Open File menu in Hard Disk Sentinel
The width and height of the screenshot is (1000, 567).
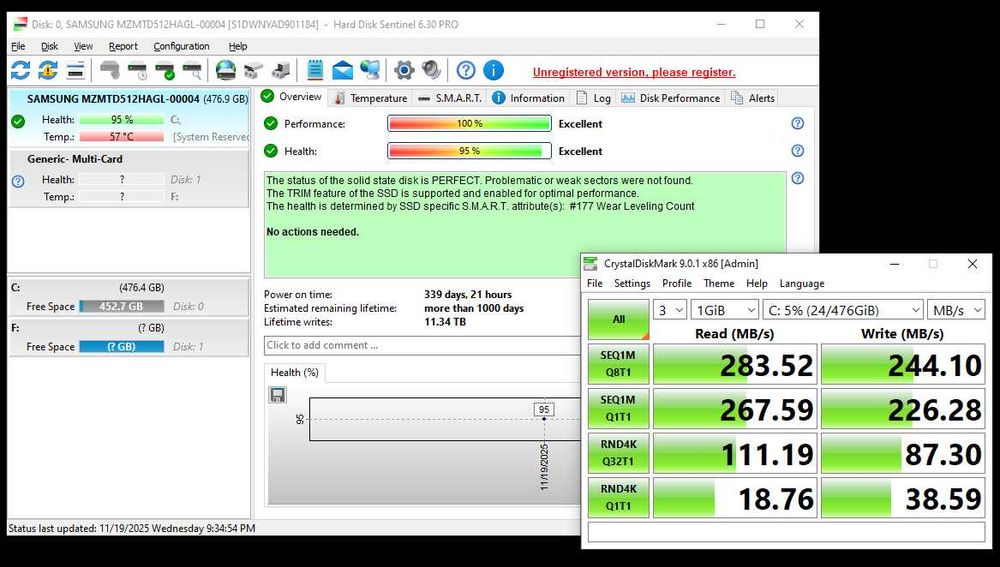18,47
